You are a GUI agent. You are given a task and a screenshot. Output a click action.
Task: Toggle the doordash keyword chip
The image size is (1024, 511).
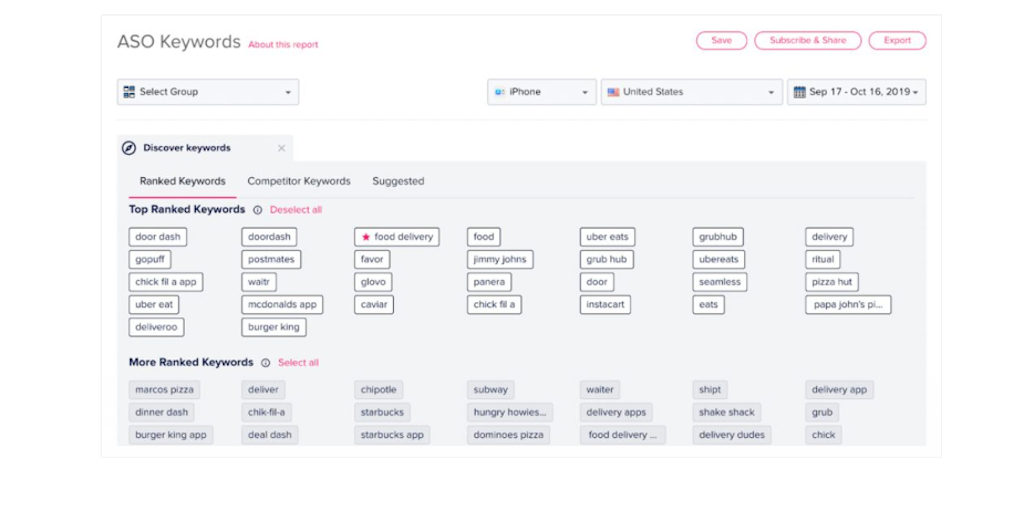(270, 237)
